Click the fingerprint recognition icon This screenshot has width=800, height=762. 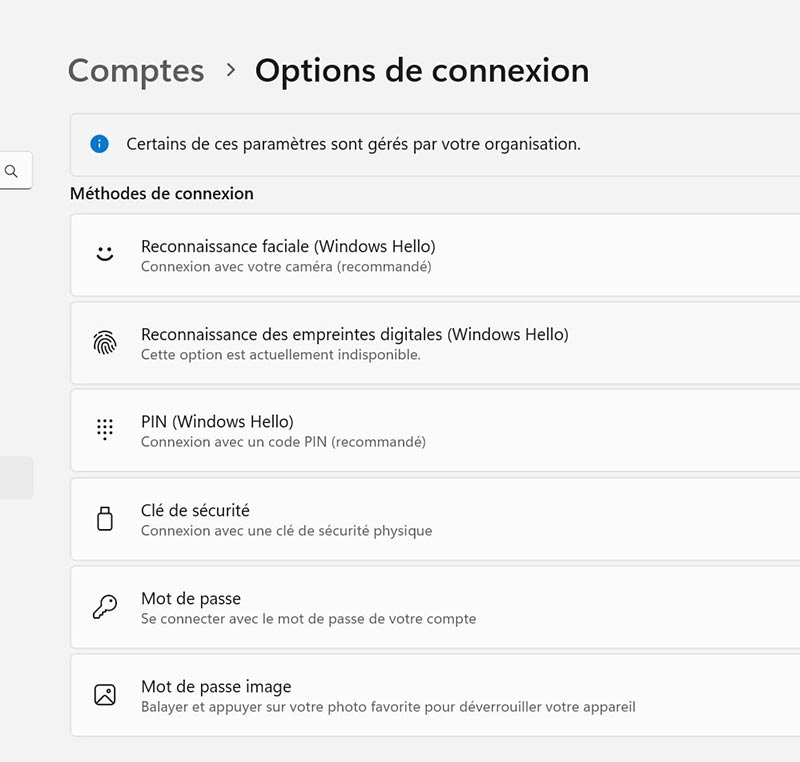pos(104,342)
